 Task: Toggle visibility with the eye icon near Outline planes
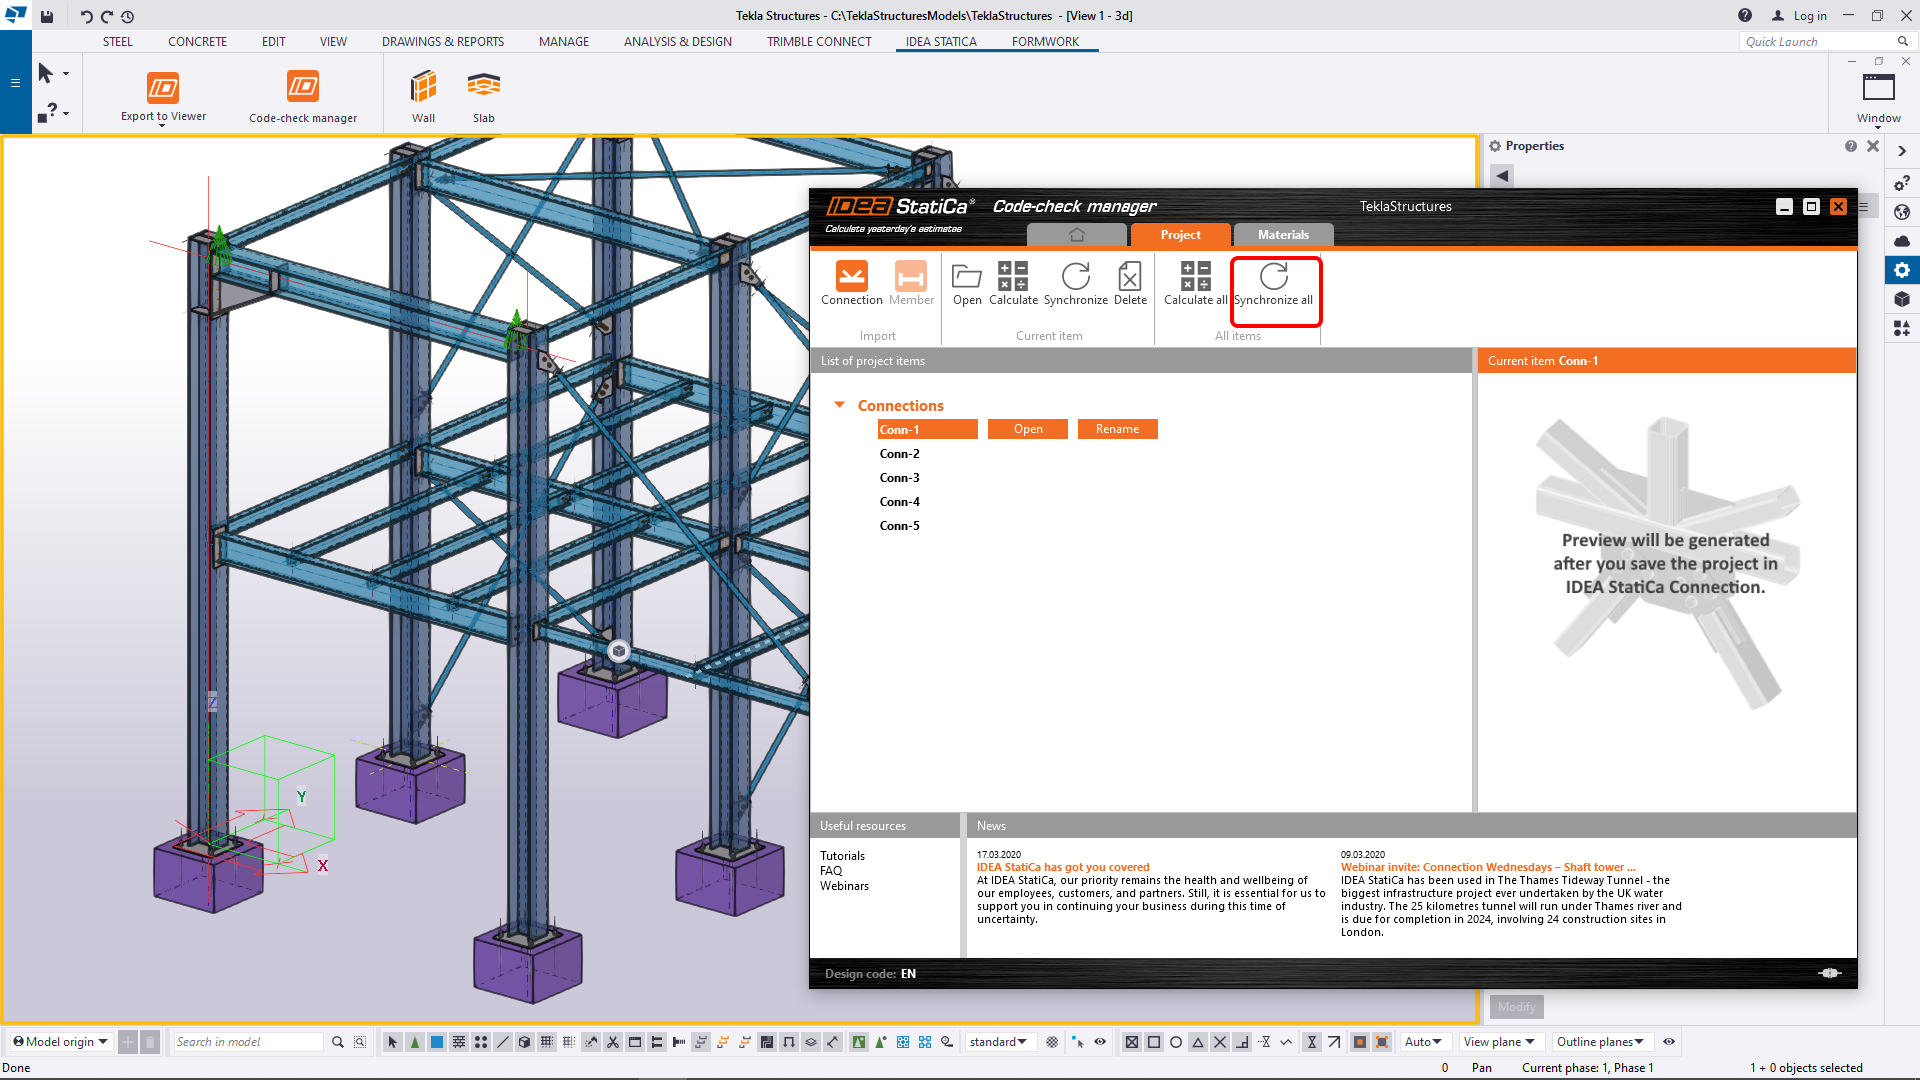click(x=1668, y=1042)
